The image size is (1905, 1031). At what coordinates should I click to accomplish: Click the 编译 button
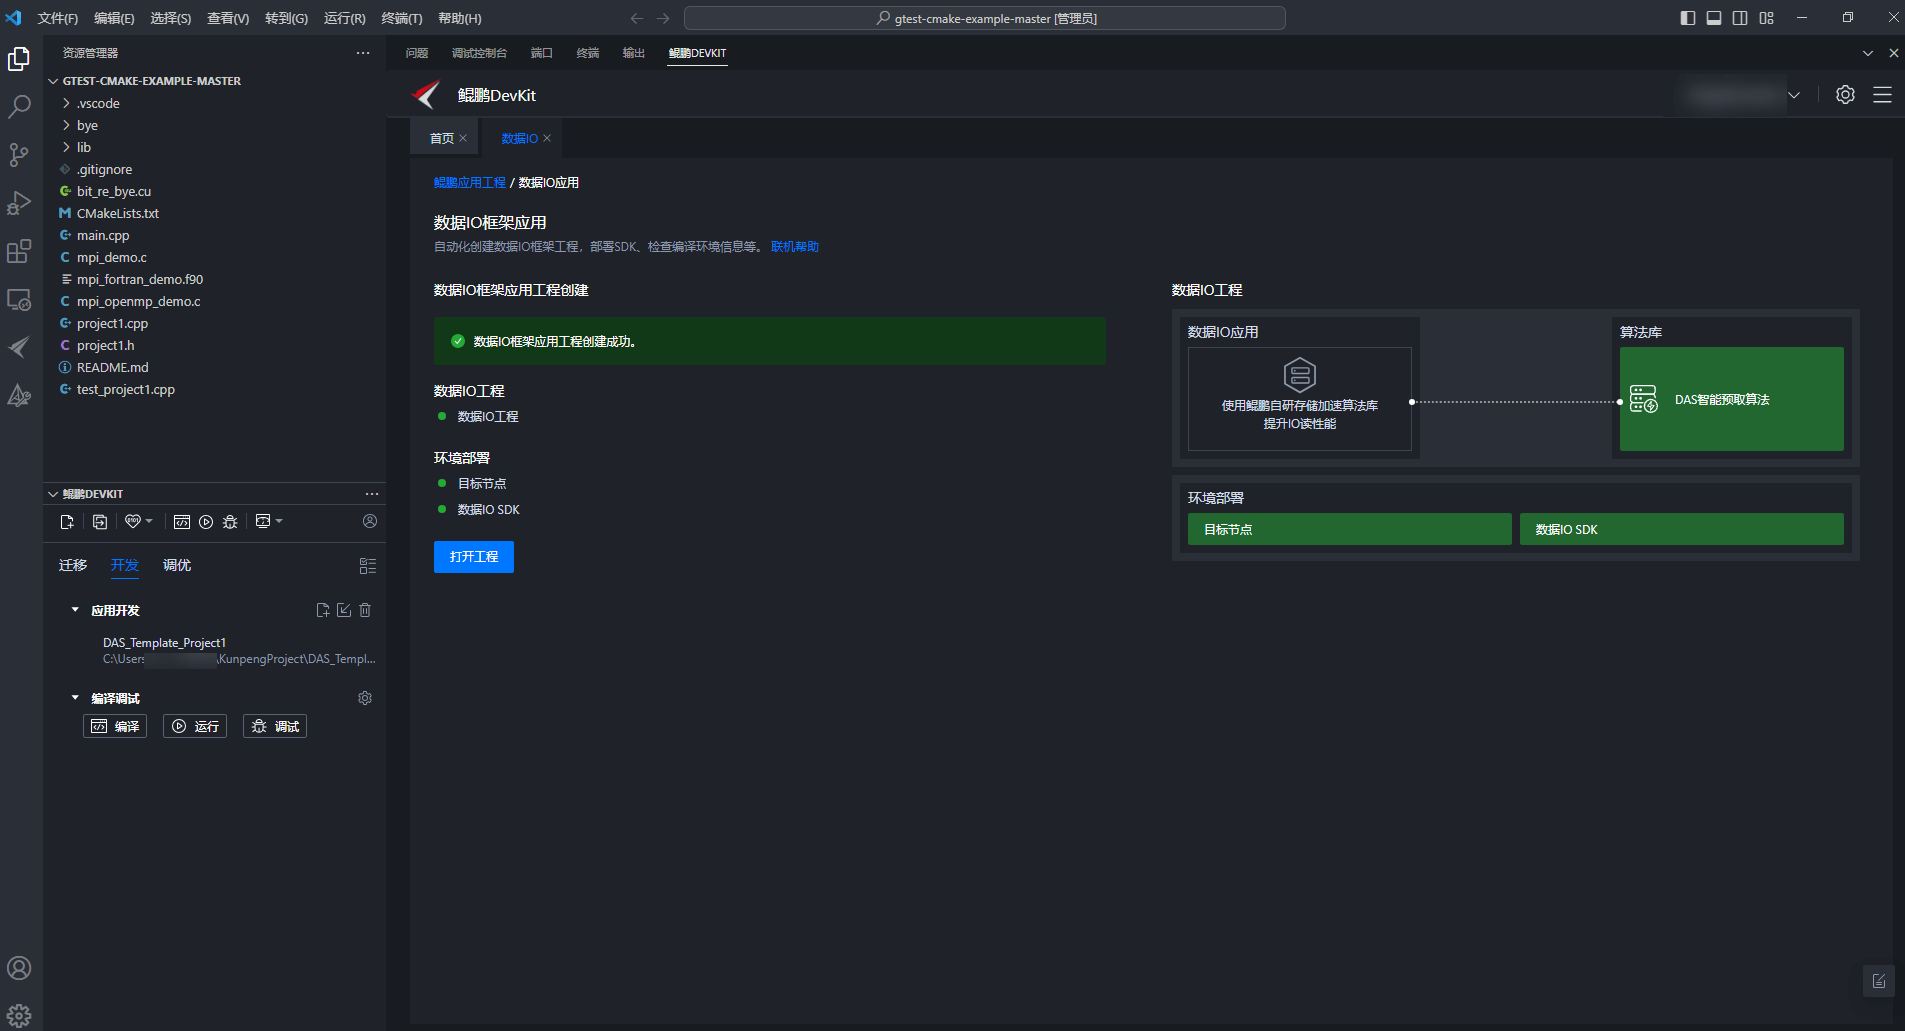click(x=115, y=726)
